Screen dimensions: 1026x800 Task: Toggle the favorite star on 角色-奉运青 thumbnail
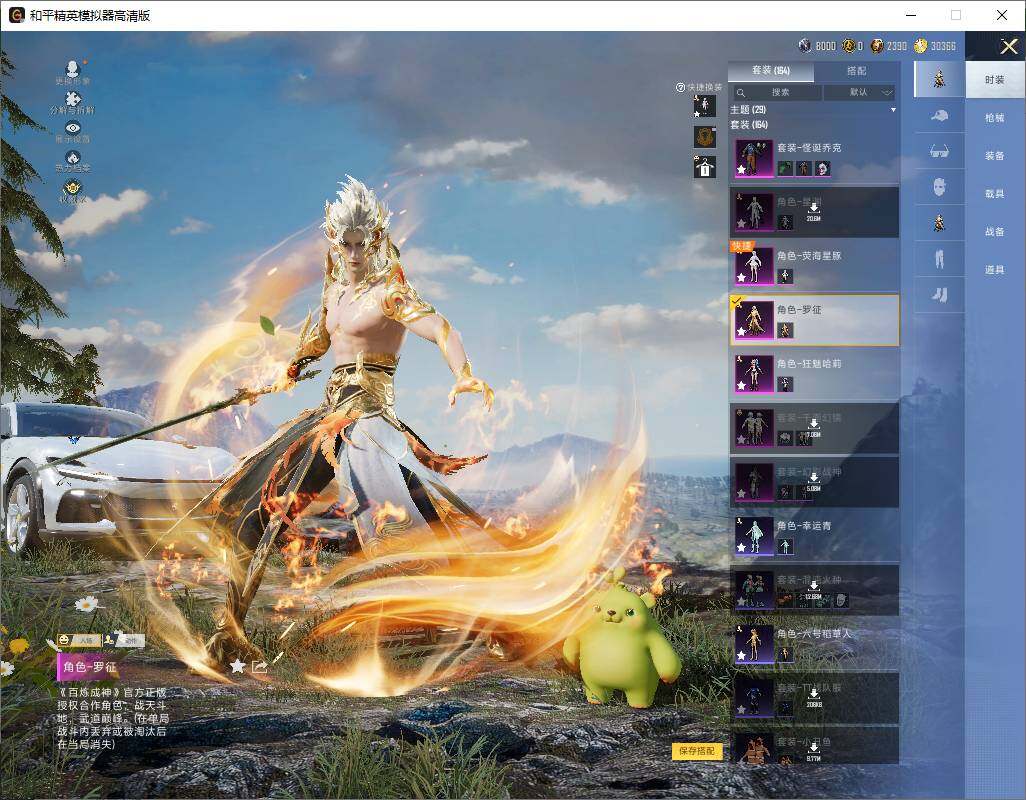(x=741, y=548)
